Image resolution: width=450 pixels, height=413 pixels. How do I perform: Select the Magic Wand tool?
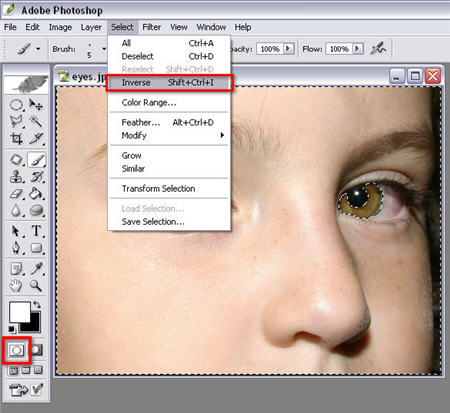pos(36,121)
